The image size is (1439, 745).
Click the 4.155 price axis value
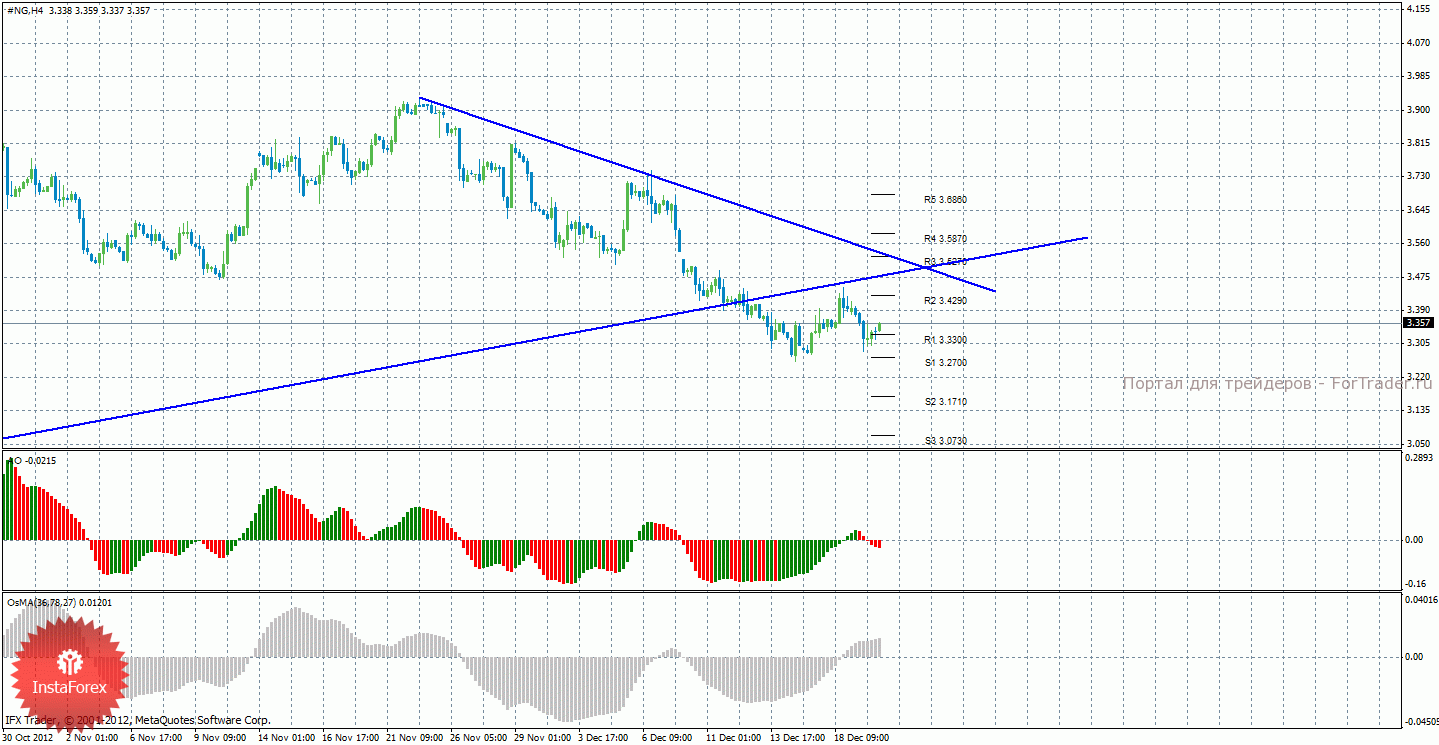1417,9
